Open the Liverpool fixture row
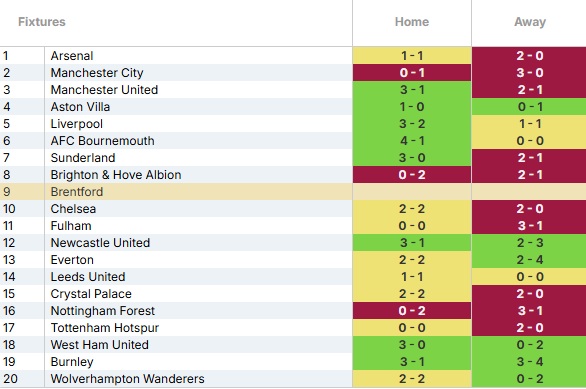 click(x=293, y=124)
